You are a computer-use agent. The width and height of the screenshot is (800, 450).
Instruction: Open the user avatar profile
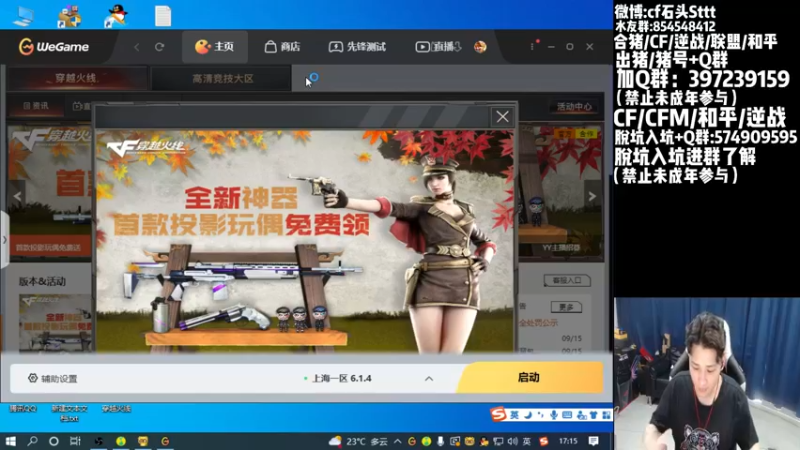pos(480,47)
